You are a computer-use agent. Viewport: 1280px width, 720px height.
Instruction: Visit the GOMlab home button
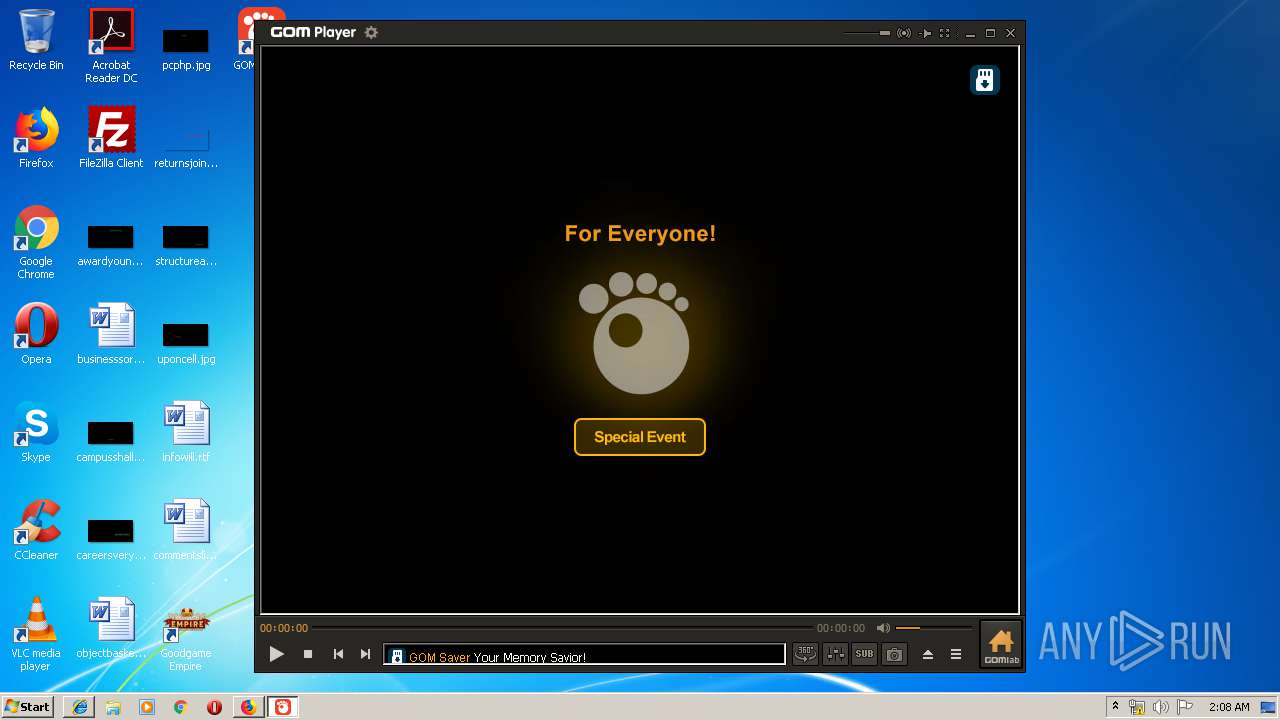[1000, 645]
